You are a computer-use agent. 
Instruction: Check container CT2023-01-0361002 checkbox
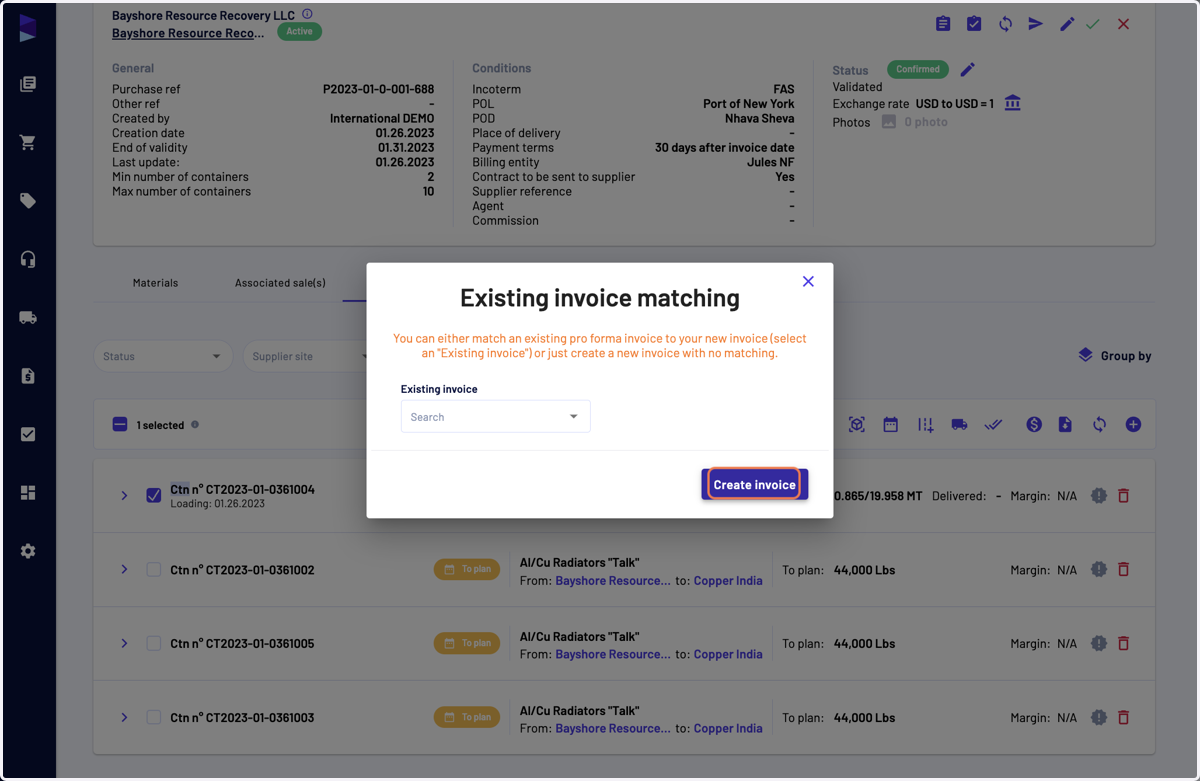154,569
